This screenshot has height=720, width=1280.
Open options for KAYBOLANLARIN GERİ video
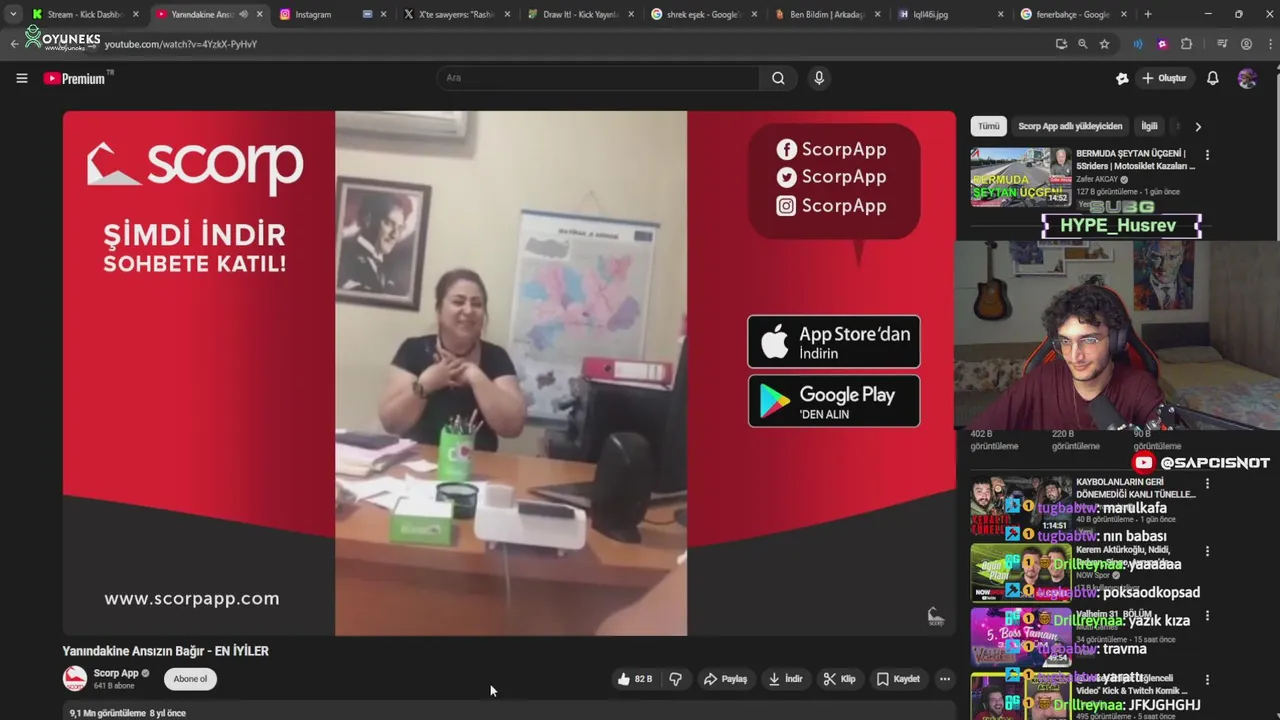(1207, 483)
